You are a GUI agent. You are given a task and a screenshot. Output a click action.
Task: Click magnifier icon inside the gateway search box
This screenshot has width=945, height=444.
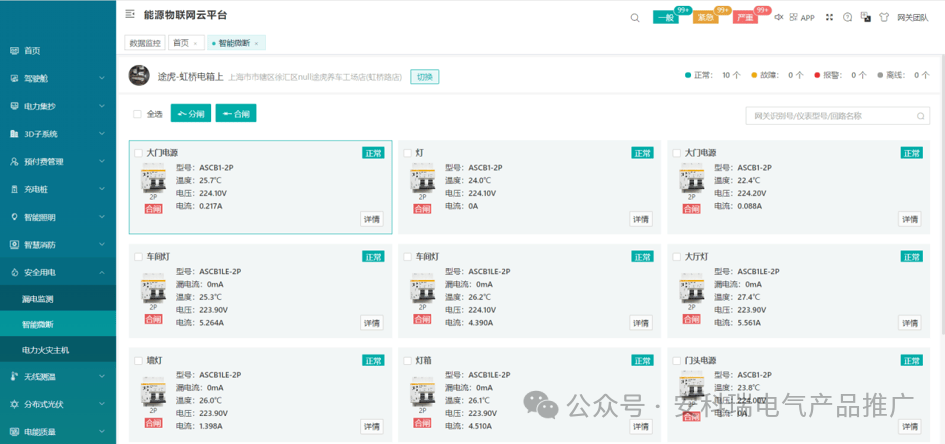click(920, 116)
